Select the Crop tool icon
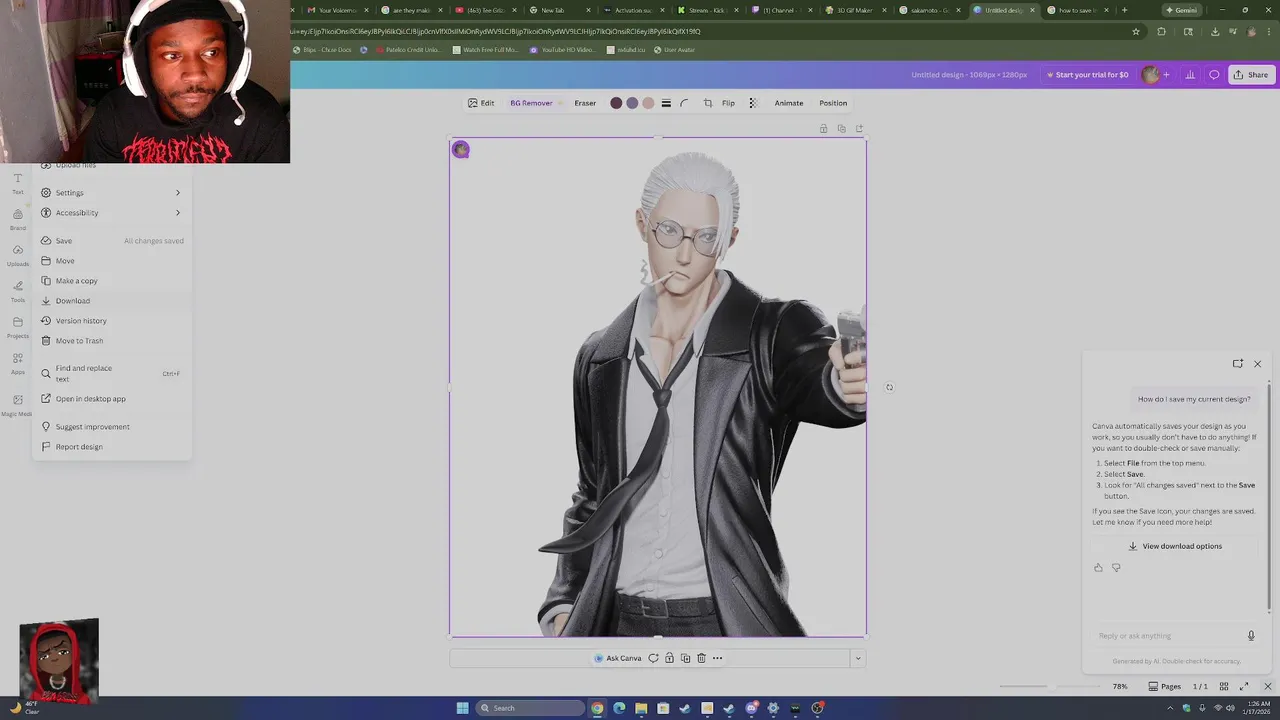The image size is (1280, 720). pos(708,103)
